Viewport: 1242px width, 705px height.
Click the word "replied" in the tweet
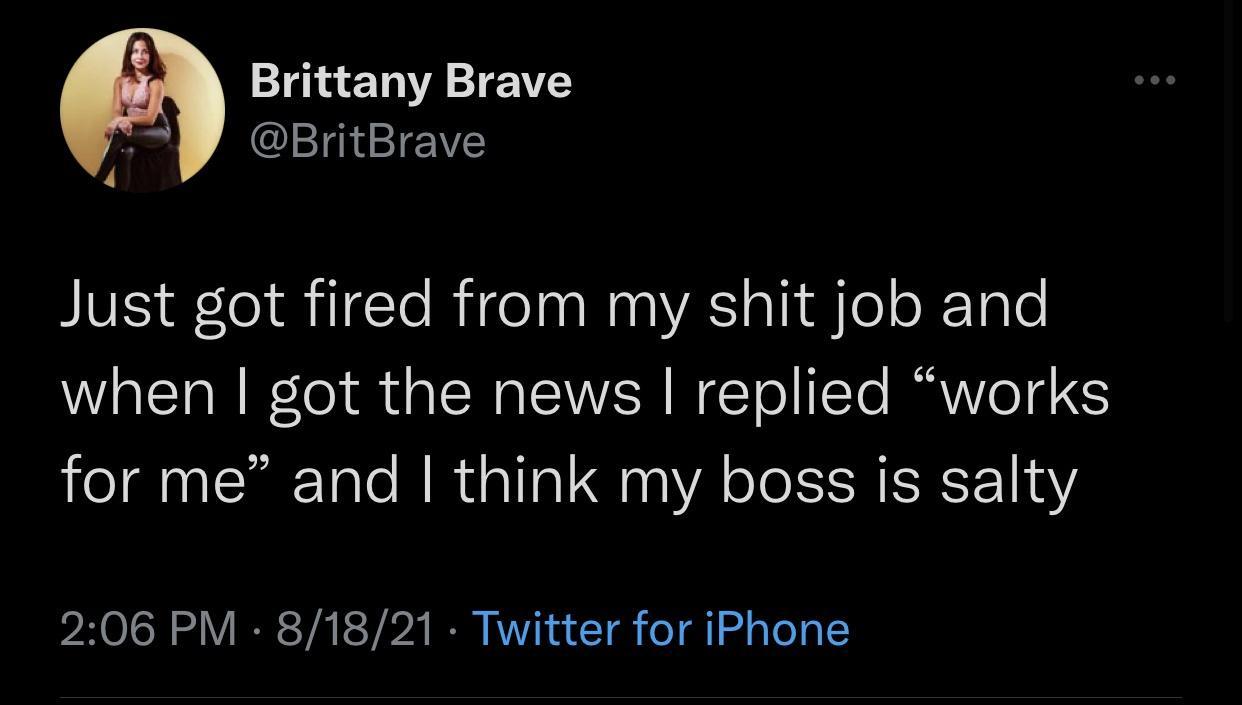793,392
